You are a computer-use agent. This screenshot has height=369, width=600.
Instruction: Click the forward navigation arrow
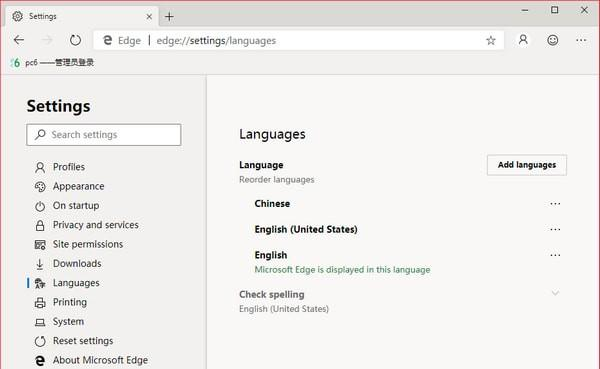tap(47, 40)
